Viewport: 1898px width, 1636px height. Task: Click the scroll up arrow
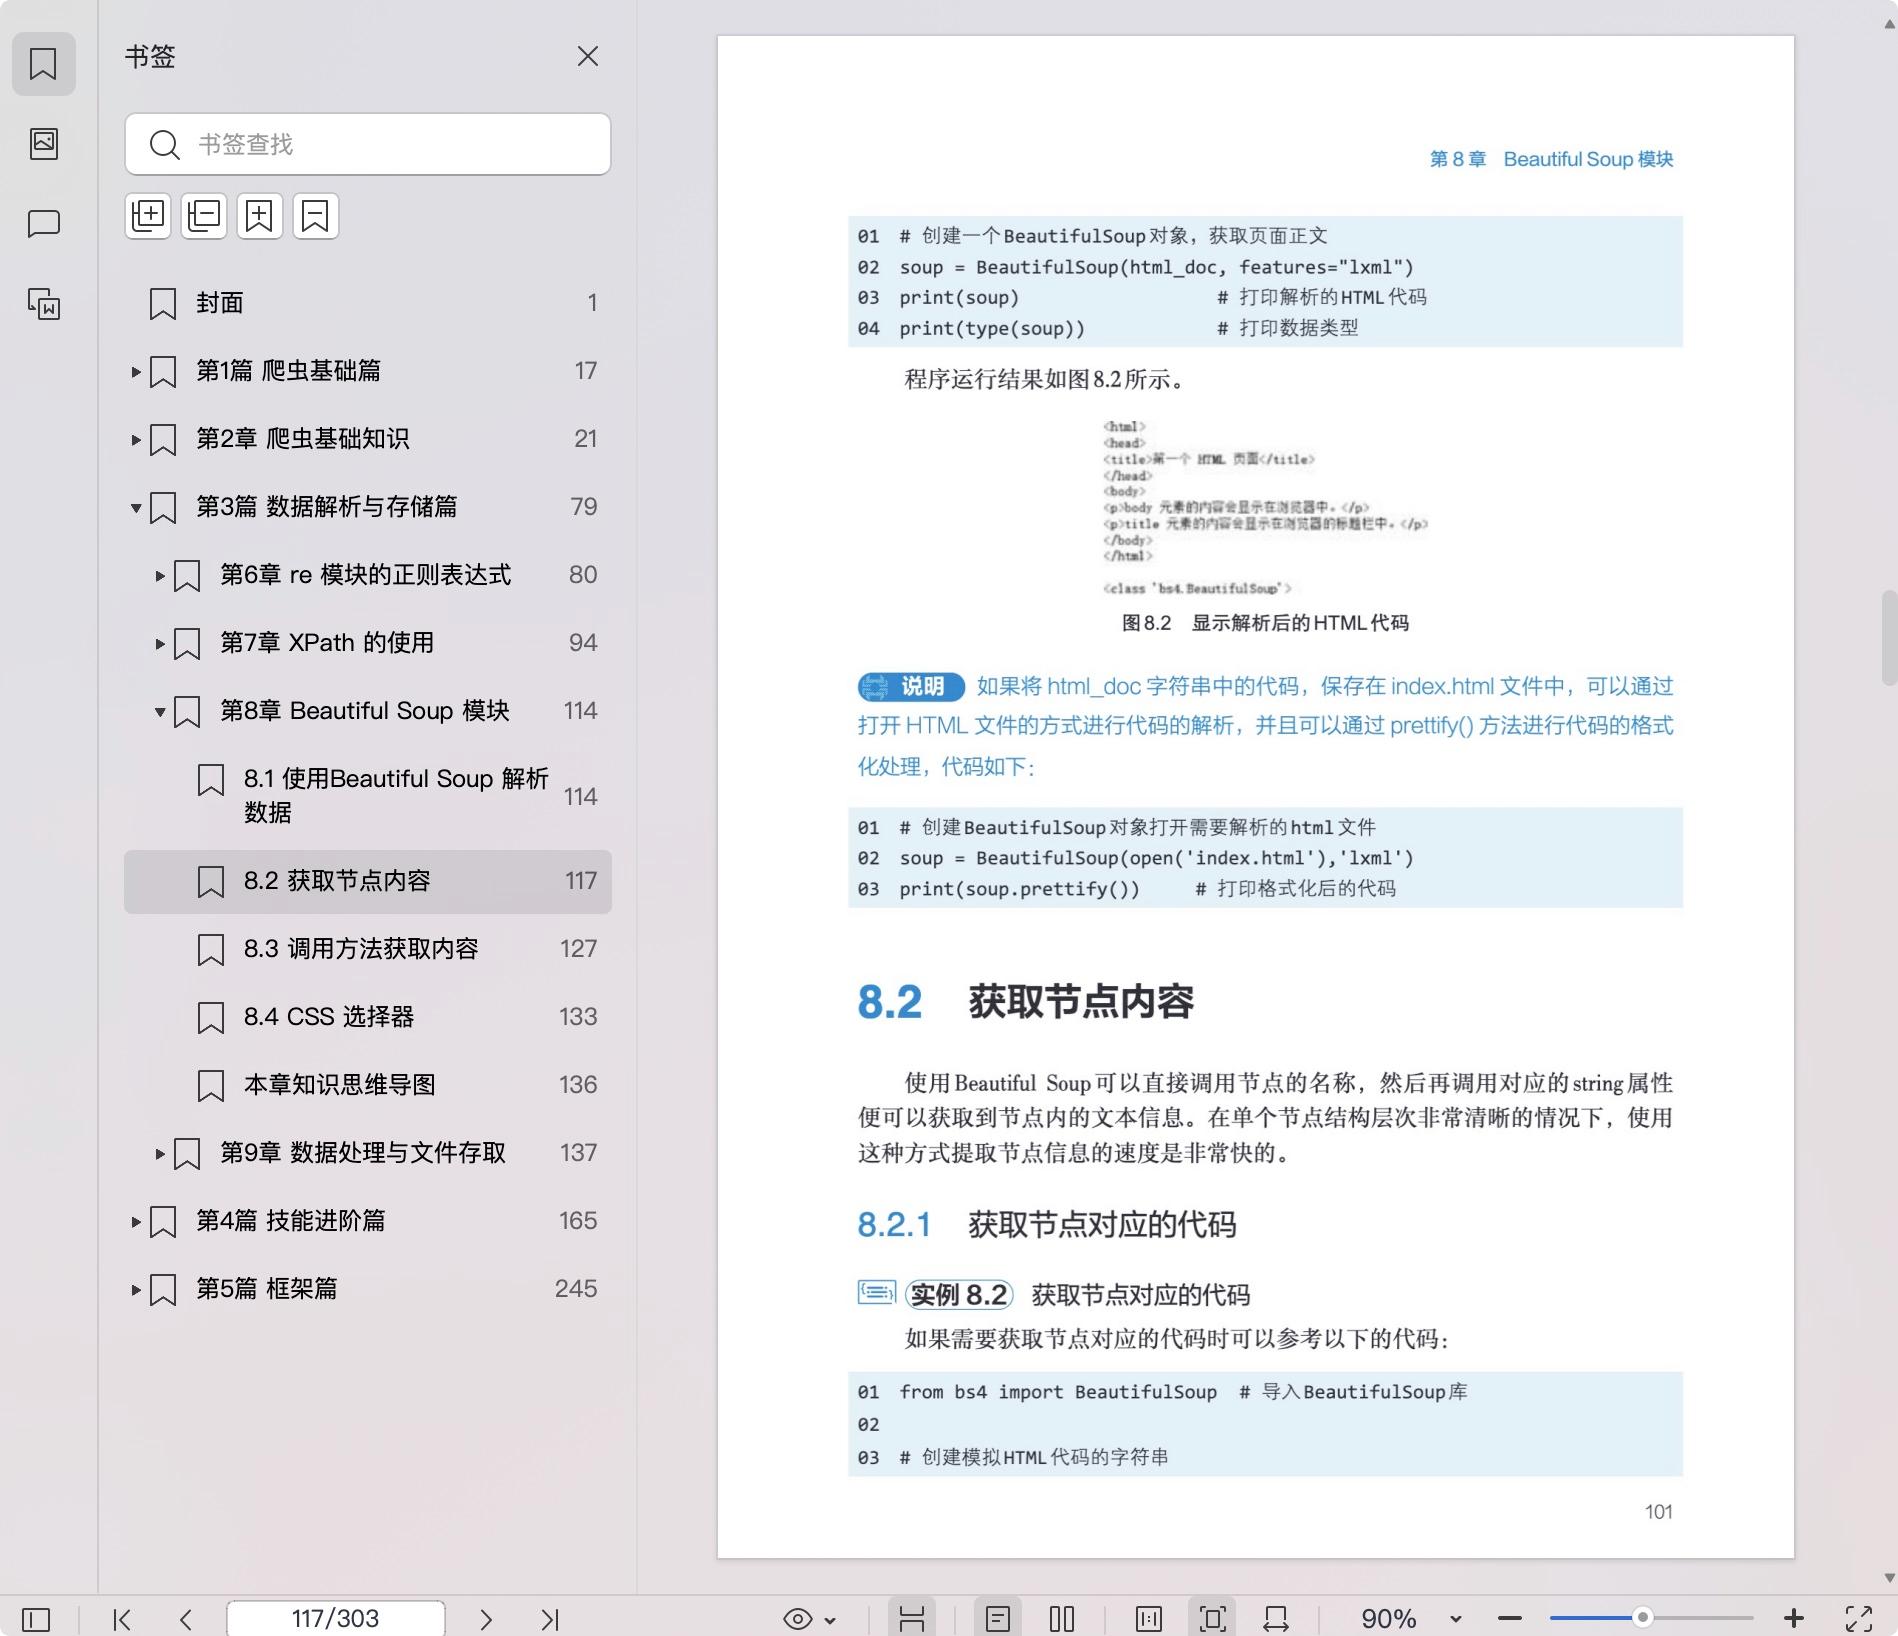[x=1889, y=23]
